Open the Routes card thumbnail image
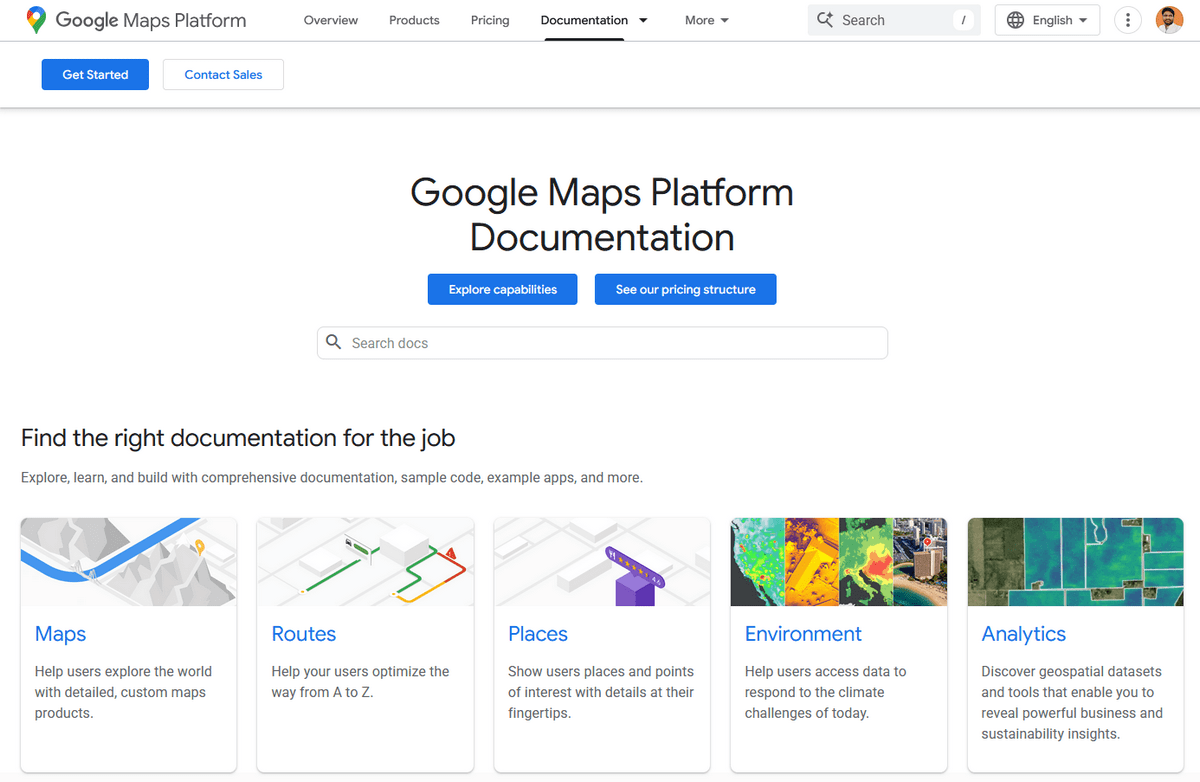Image resolution: width=1200 pixels, height=782 pixels. [365, 562]
